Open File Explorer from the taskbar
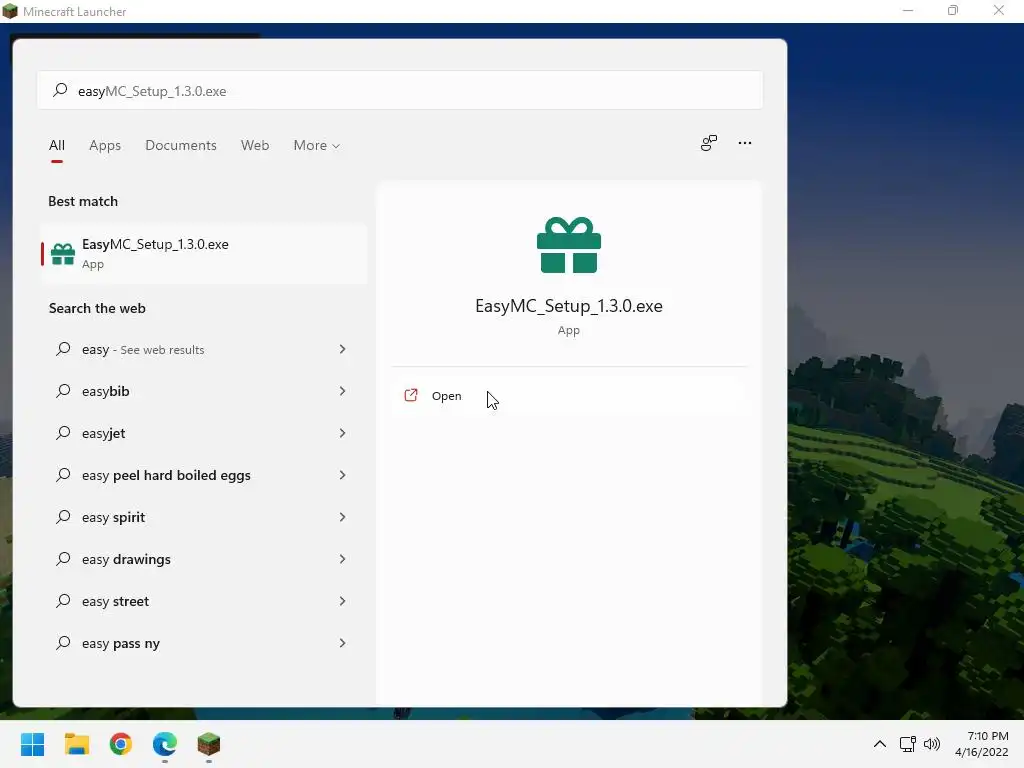This screenshot has width=1024, height=768. click(77, 744)
